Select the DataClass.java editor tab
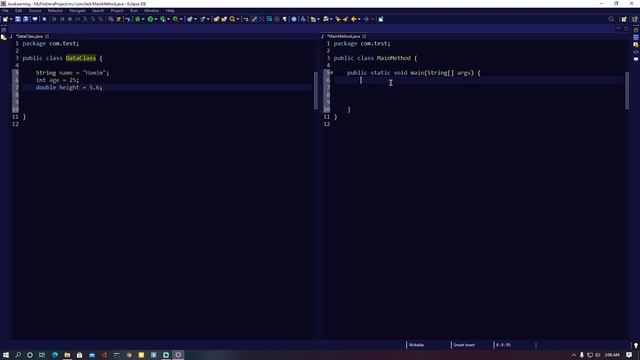640x360 pixels. pyautogui.click(x=29, y=36)
